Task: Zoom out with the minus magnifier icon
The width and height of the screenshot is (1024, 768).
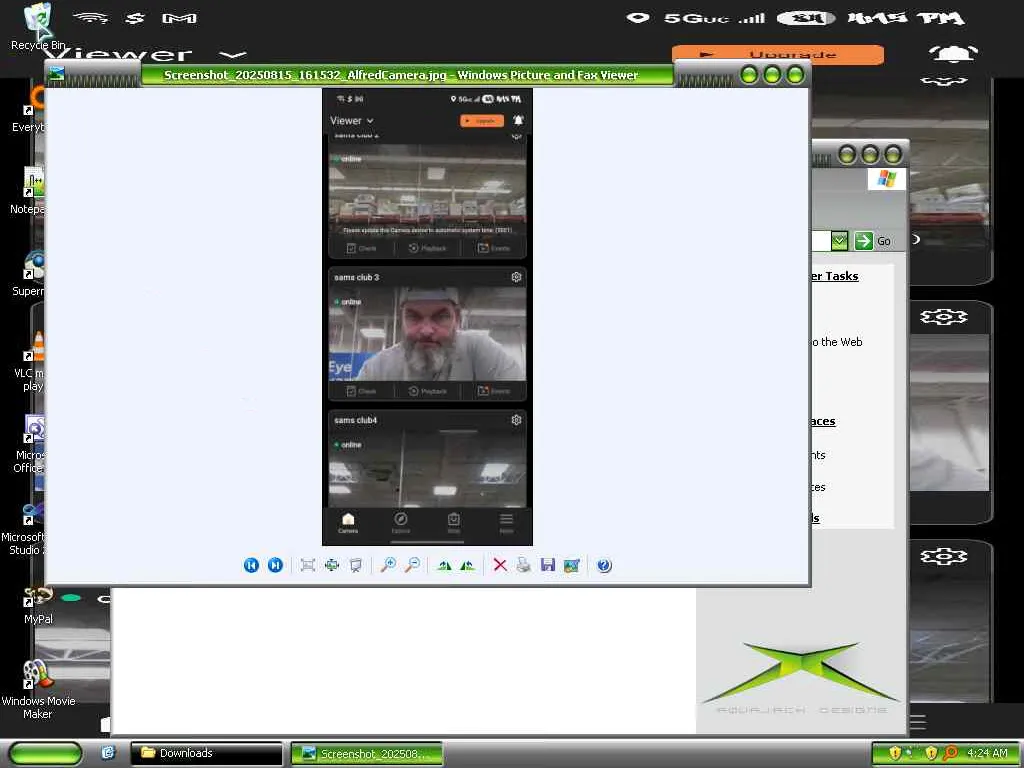Action: coord(412,565)
